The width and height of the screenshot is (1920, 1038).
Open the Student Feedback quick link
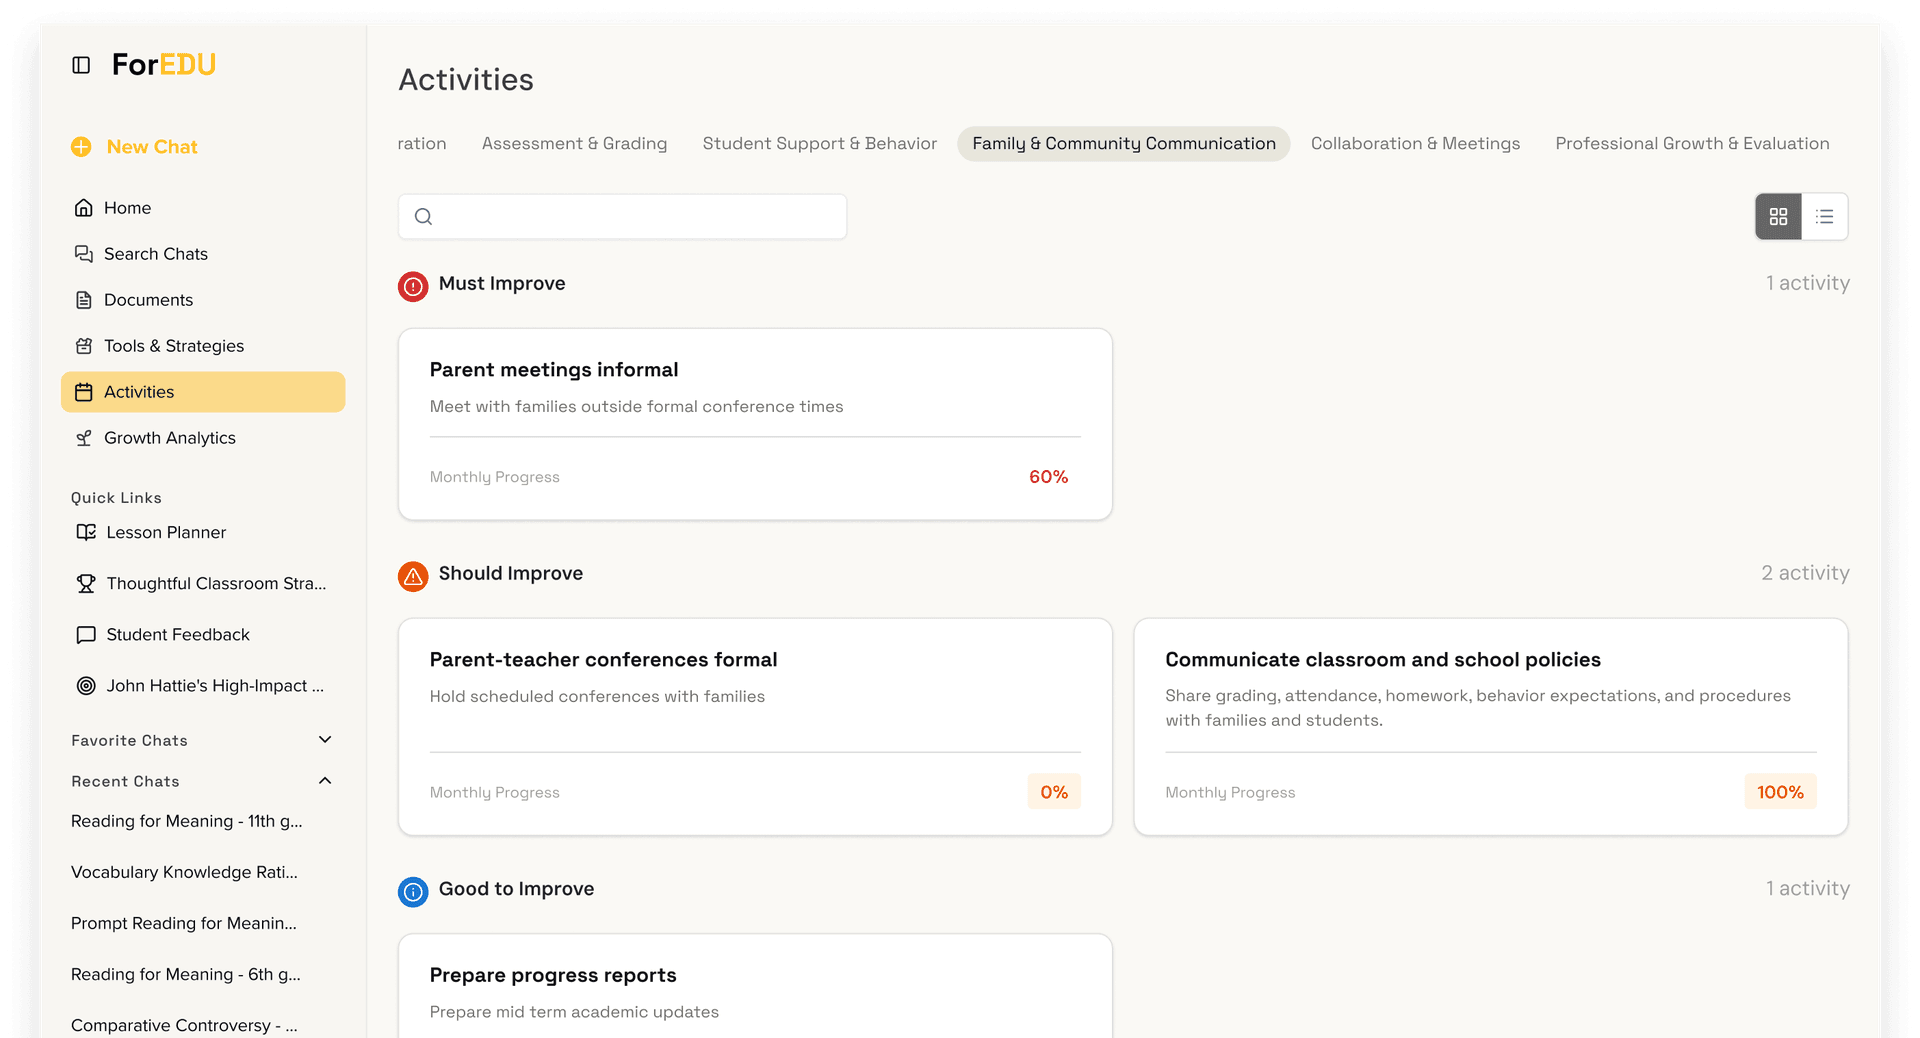pyautogui.click(x=178, y=635)
